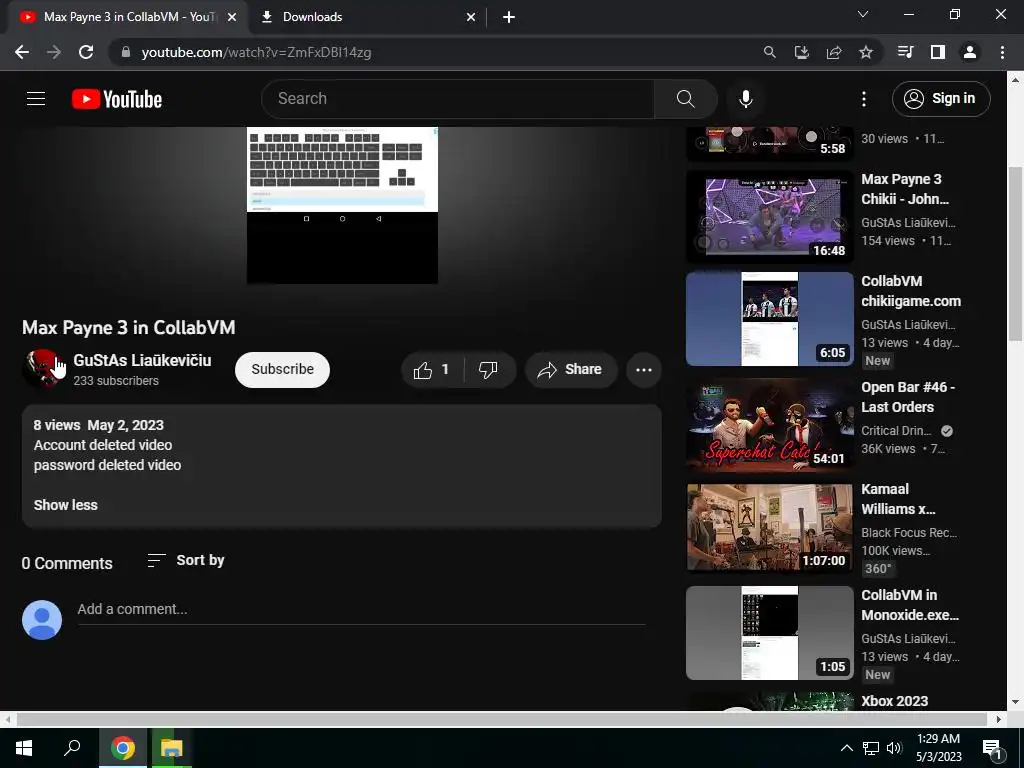The width and height of the screenshot is (1024, 768).
Task: Open YouTube settings three-dot menu
Action: (x=864, y=99)
